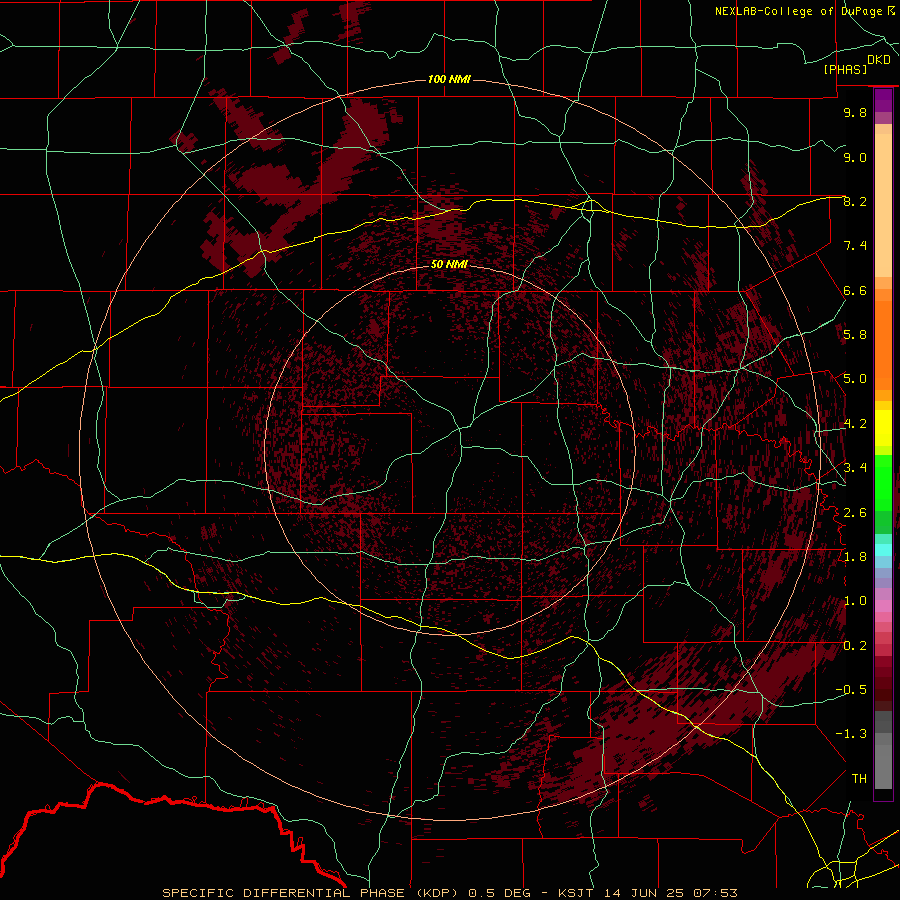Click the DKD legend unit label
This screenshot has width=900, height=900.
879,60
